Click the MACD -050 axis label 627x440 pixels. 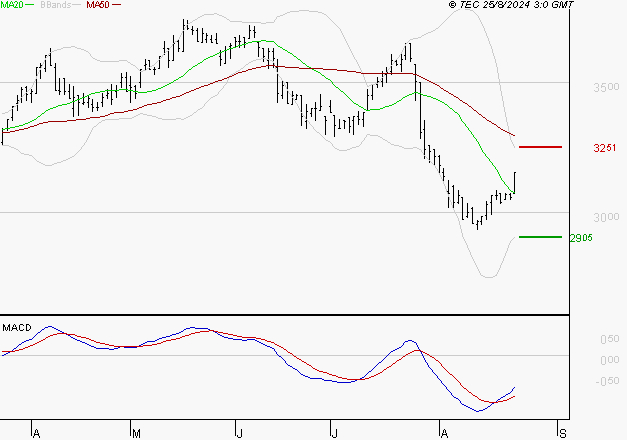pos(607,381)
